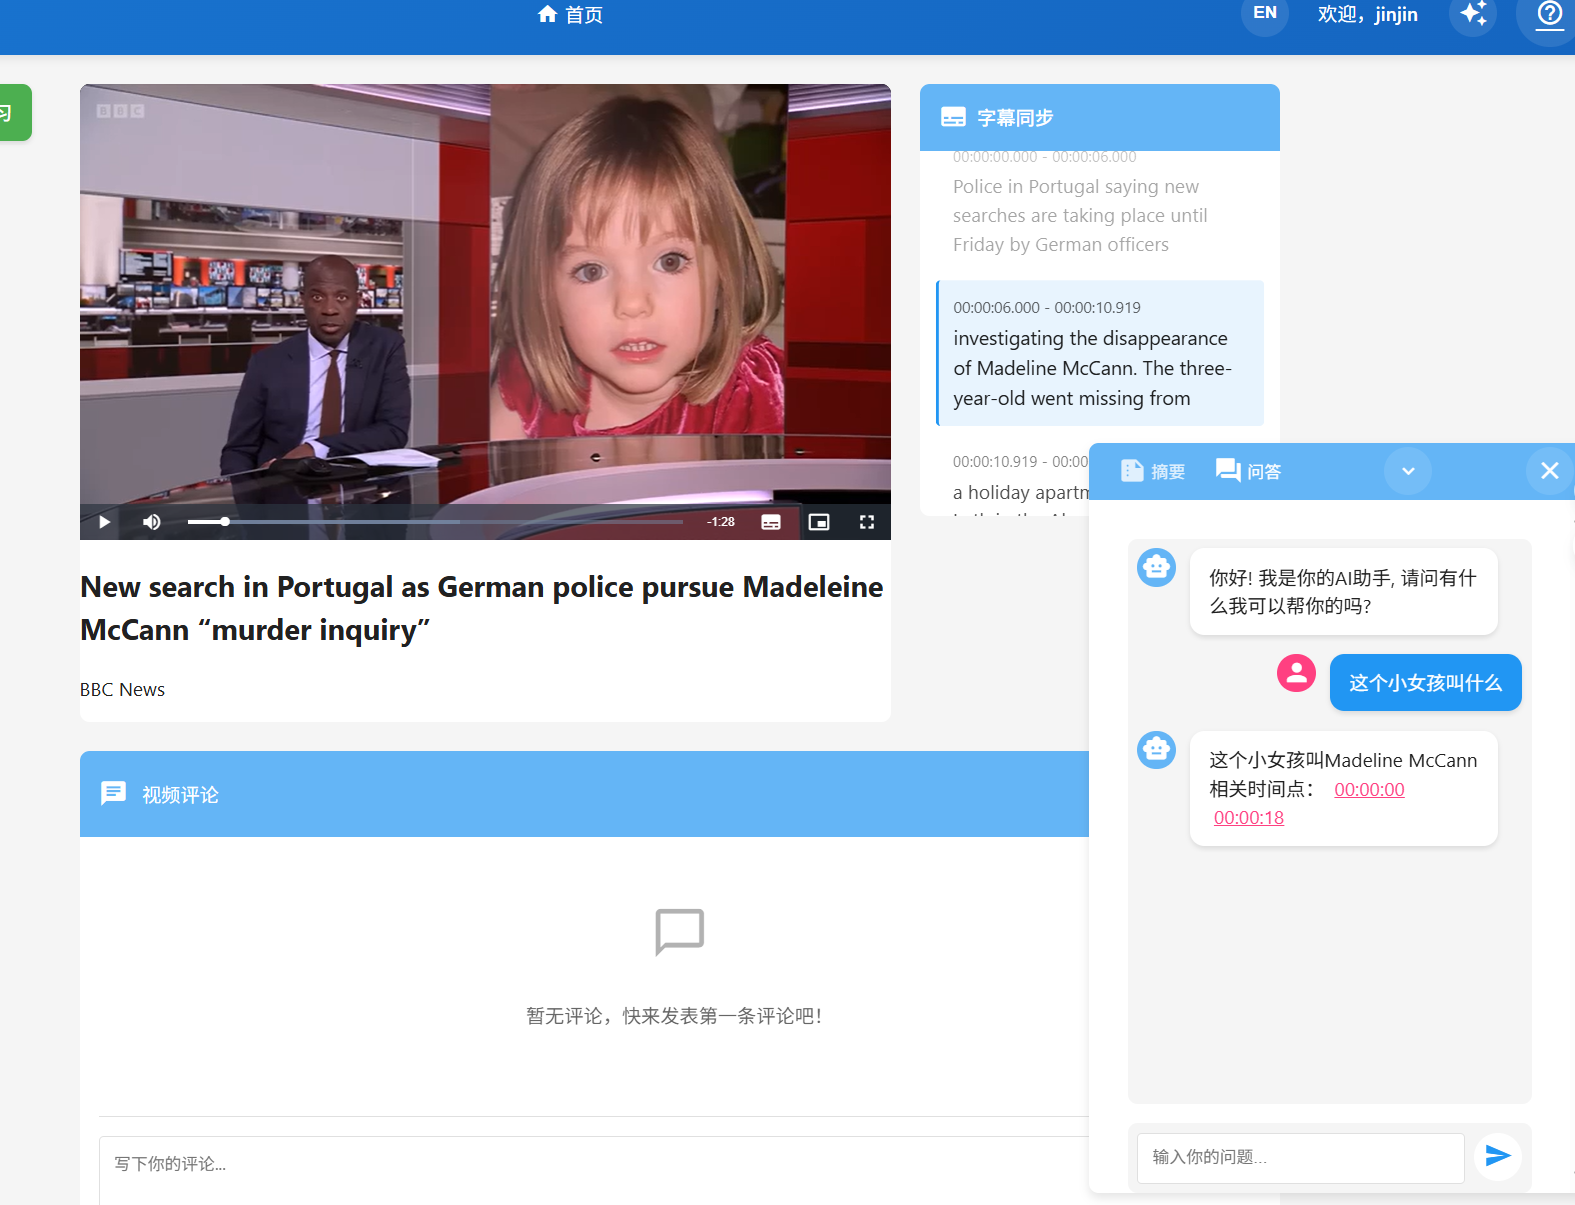The image size is (1575, 1205).
Task: Click the BBC News source label
Action: point(122,690)
